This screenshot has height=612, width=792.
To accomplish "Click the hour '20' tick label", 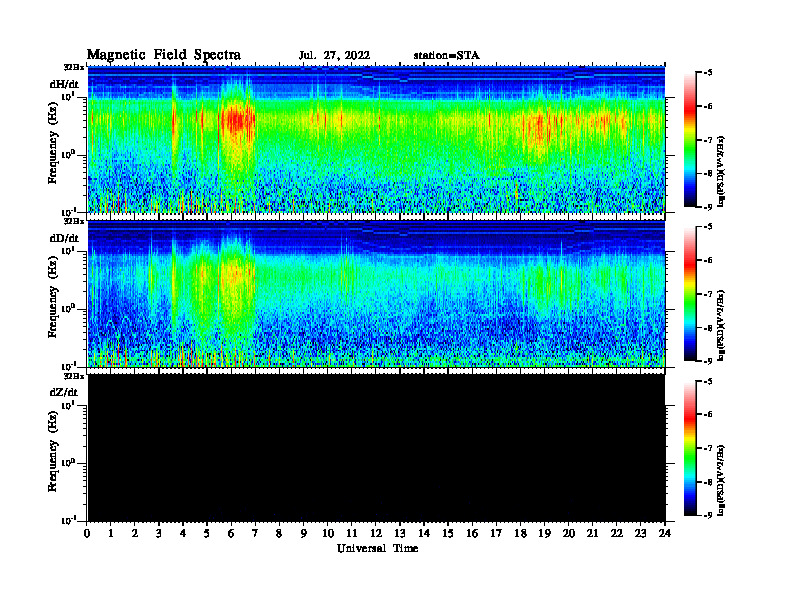I will coord(568,534).
